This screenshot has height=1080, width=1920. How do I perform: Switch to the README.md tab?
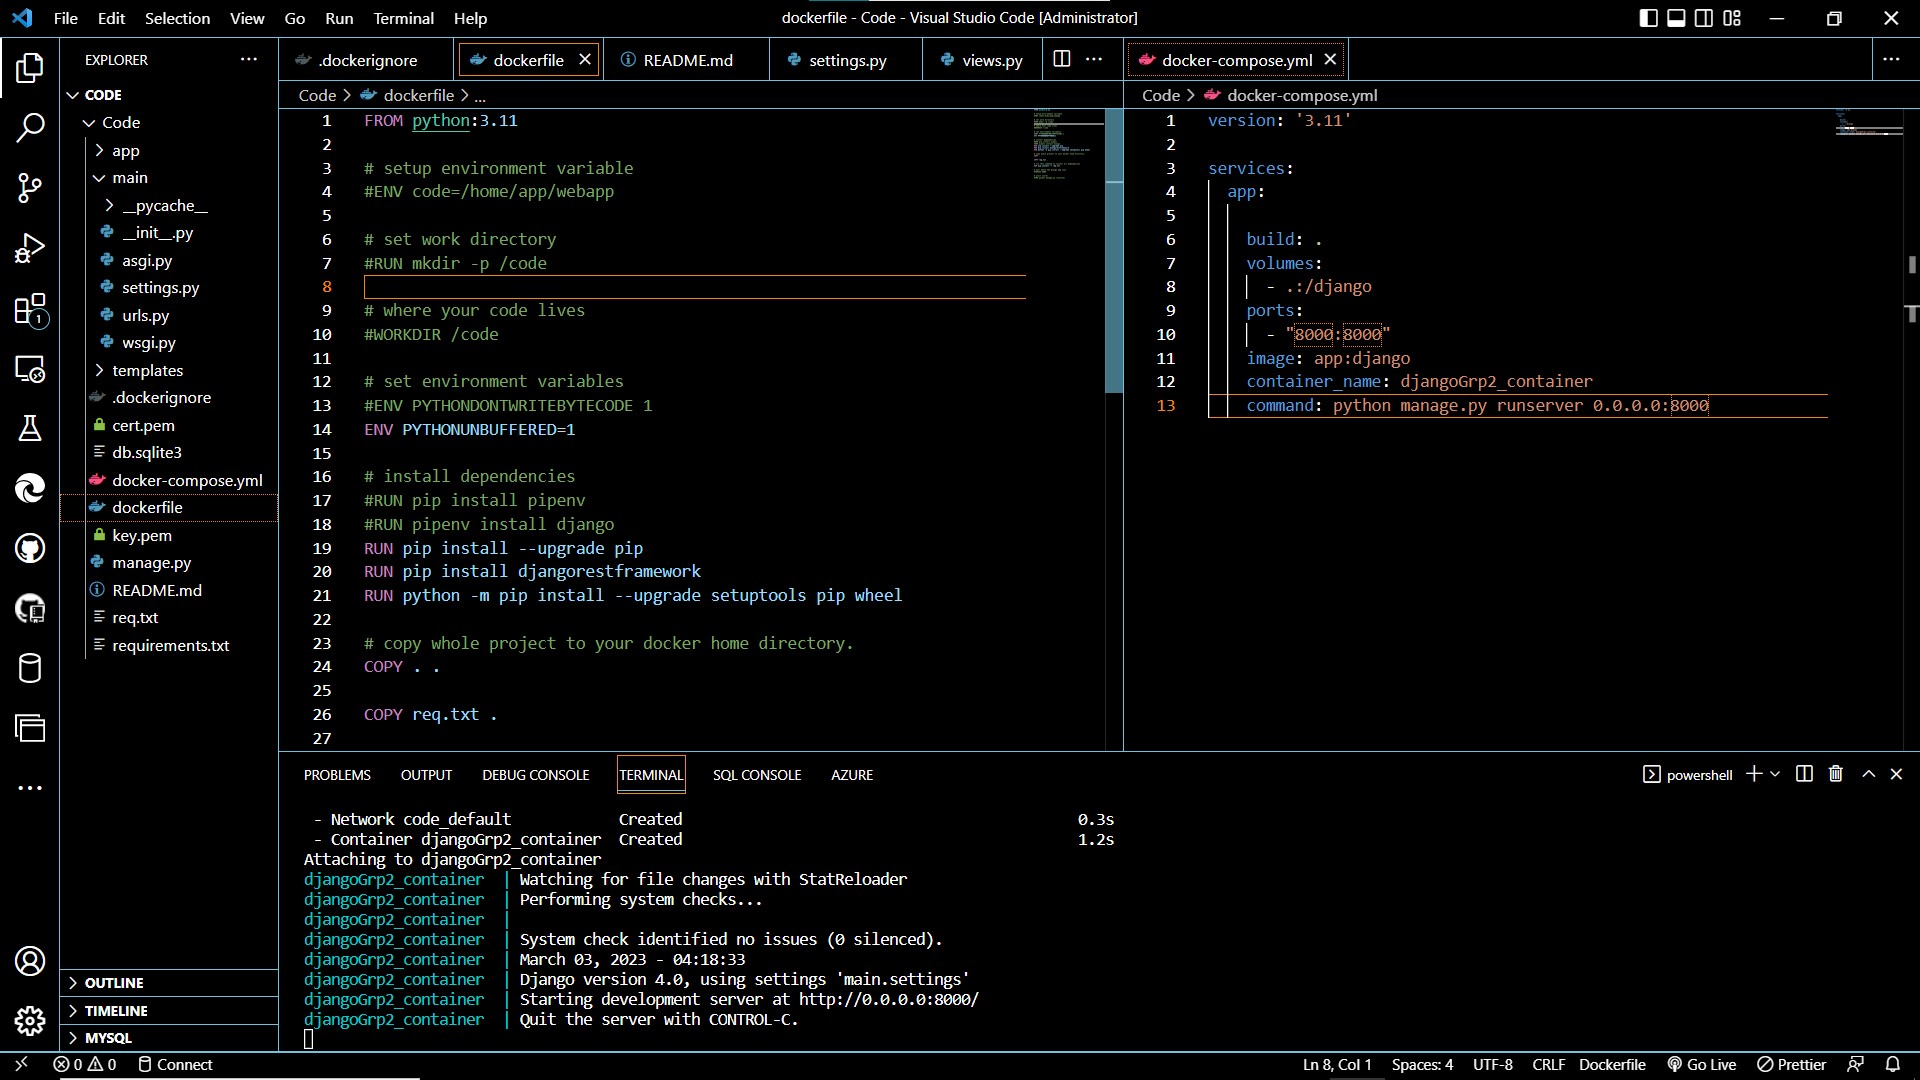(x=688, y=60)
